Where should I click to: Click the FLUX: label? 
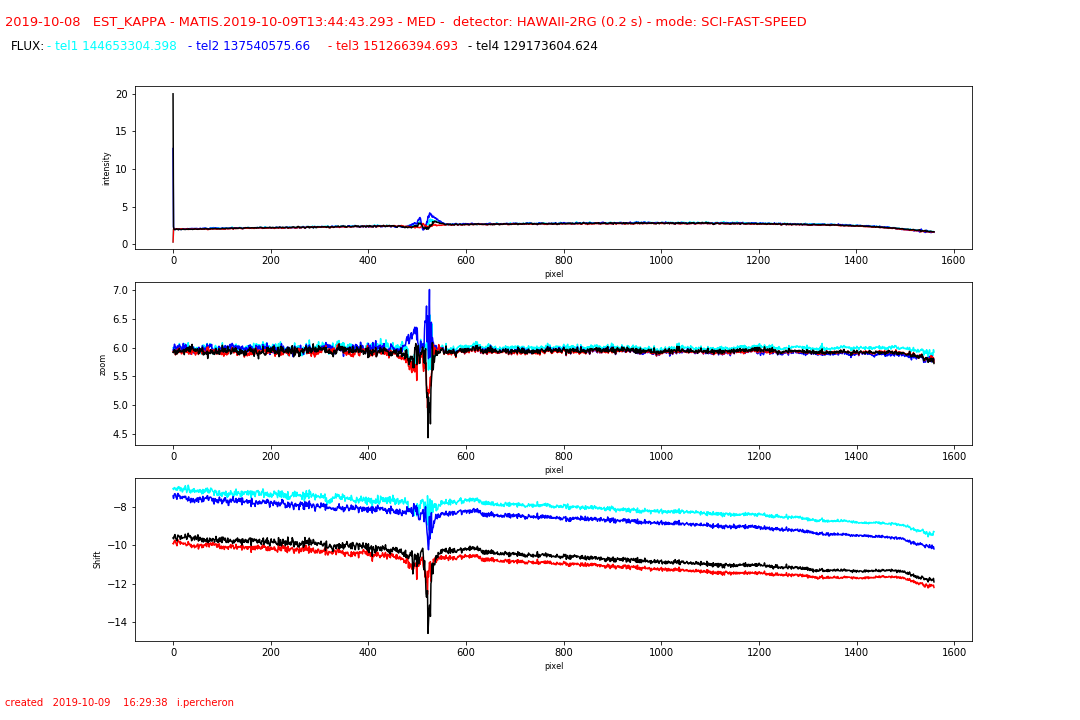(x=27, y=46)
